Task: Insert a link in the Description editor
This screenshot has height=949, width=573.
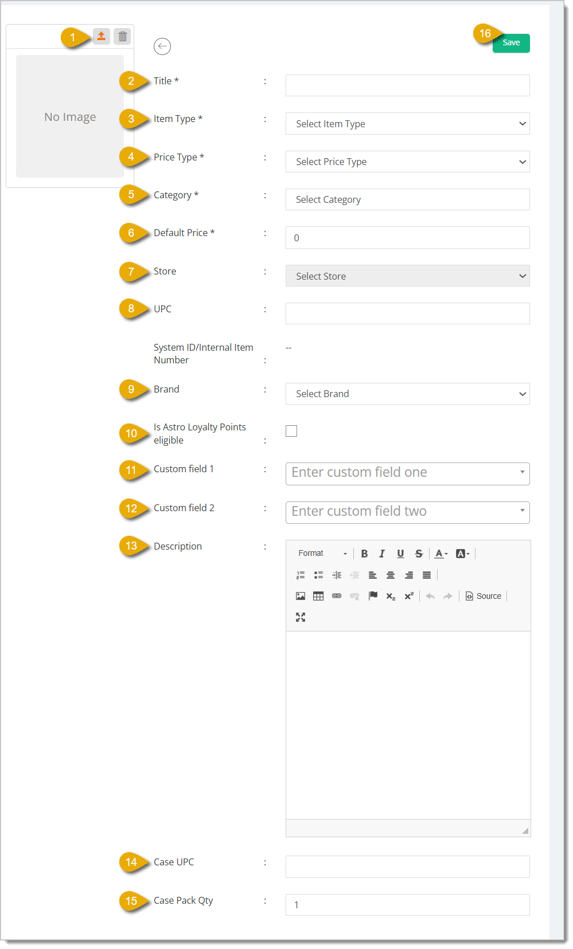Action: click(336, 596)
